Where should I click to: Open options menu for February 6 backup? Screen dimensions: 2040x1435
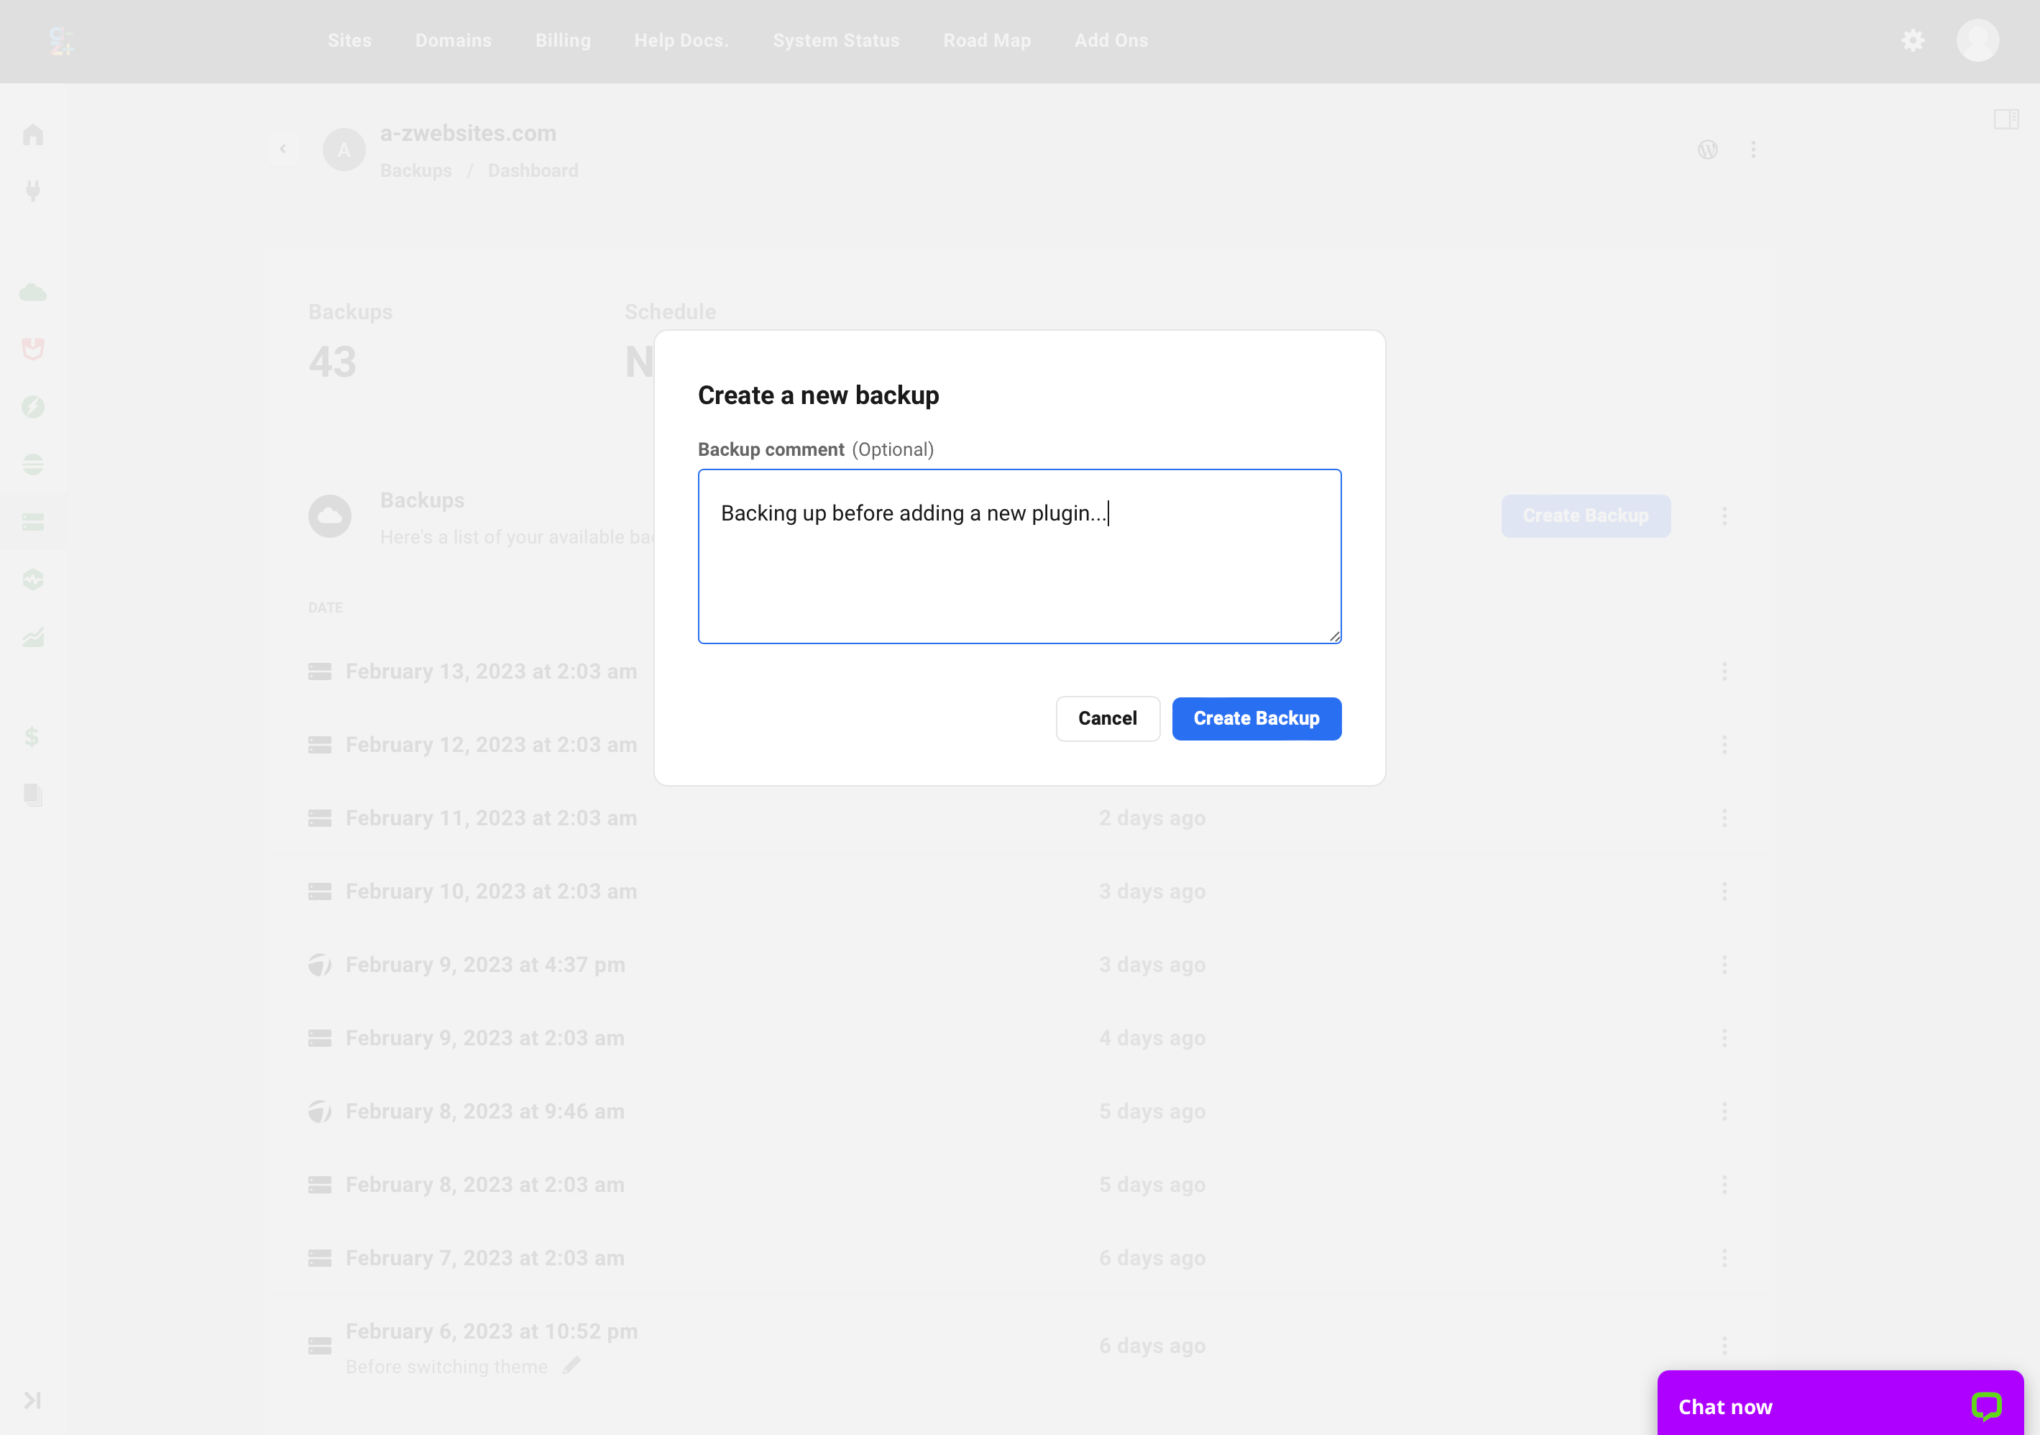(1724, 1346)
